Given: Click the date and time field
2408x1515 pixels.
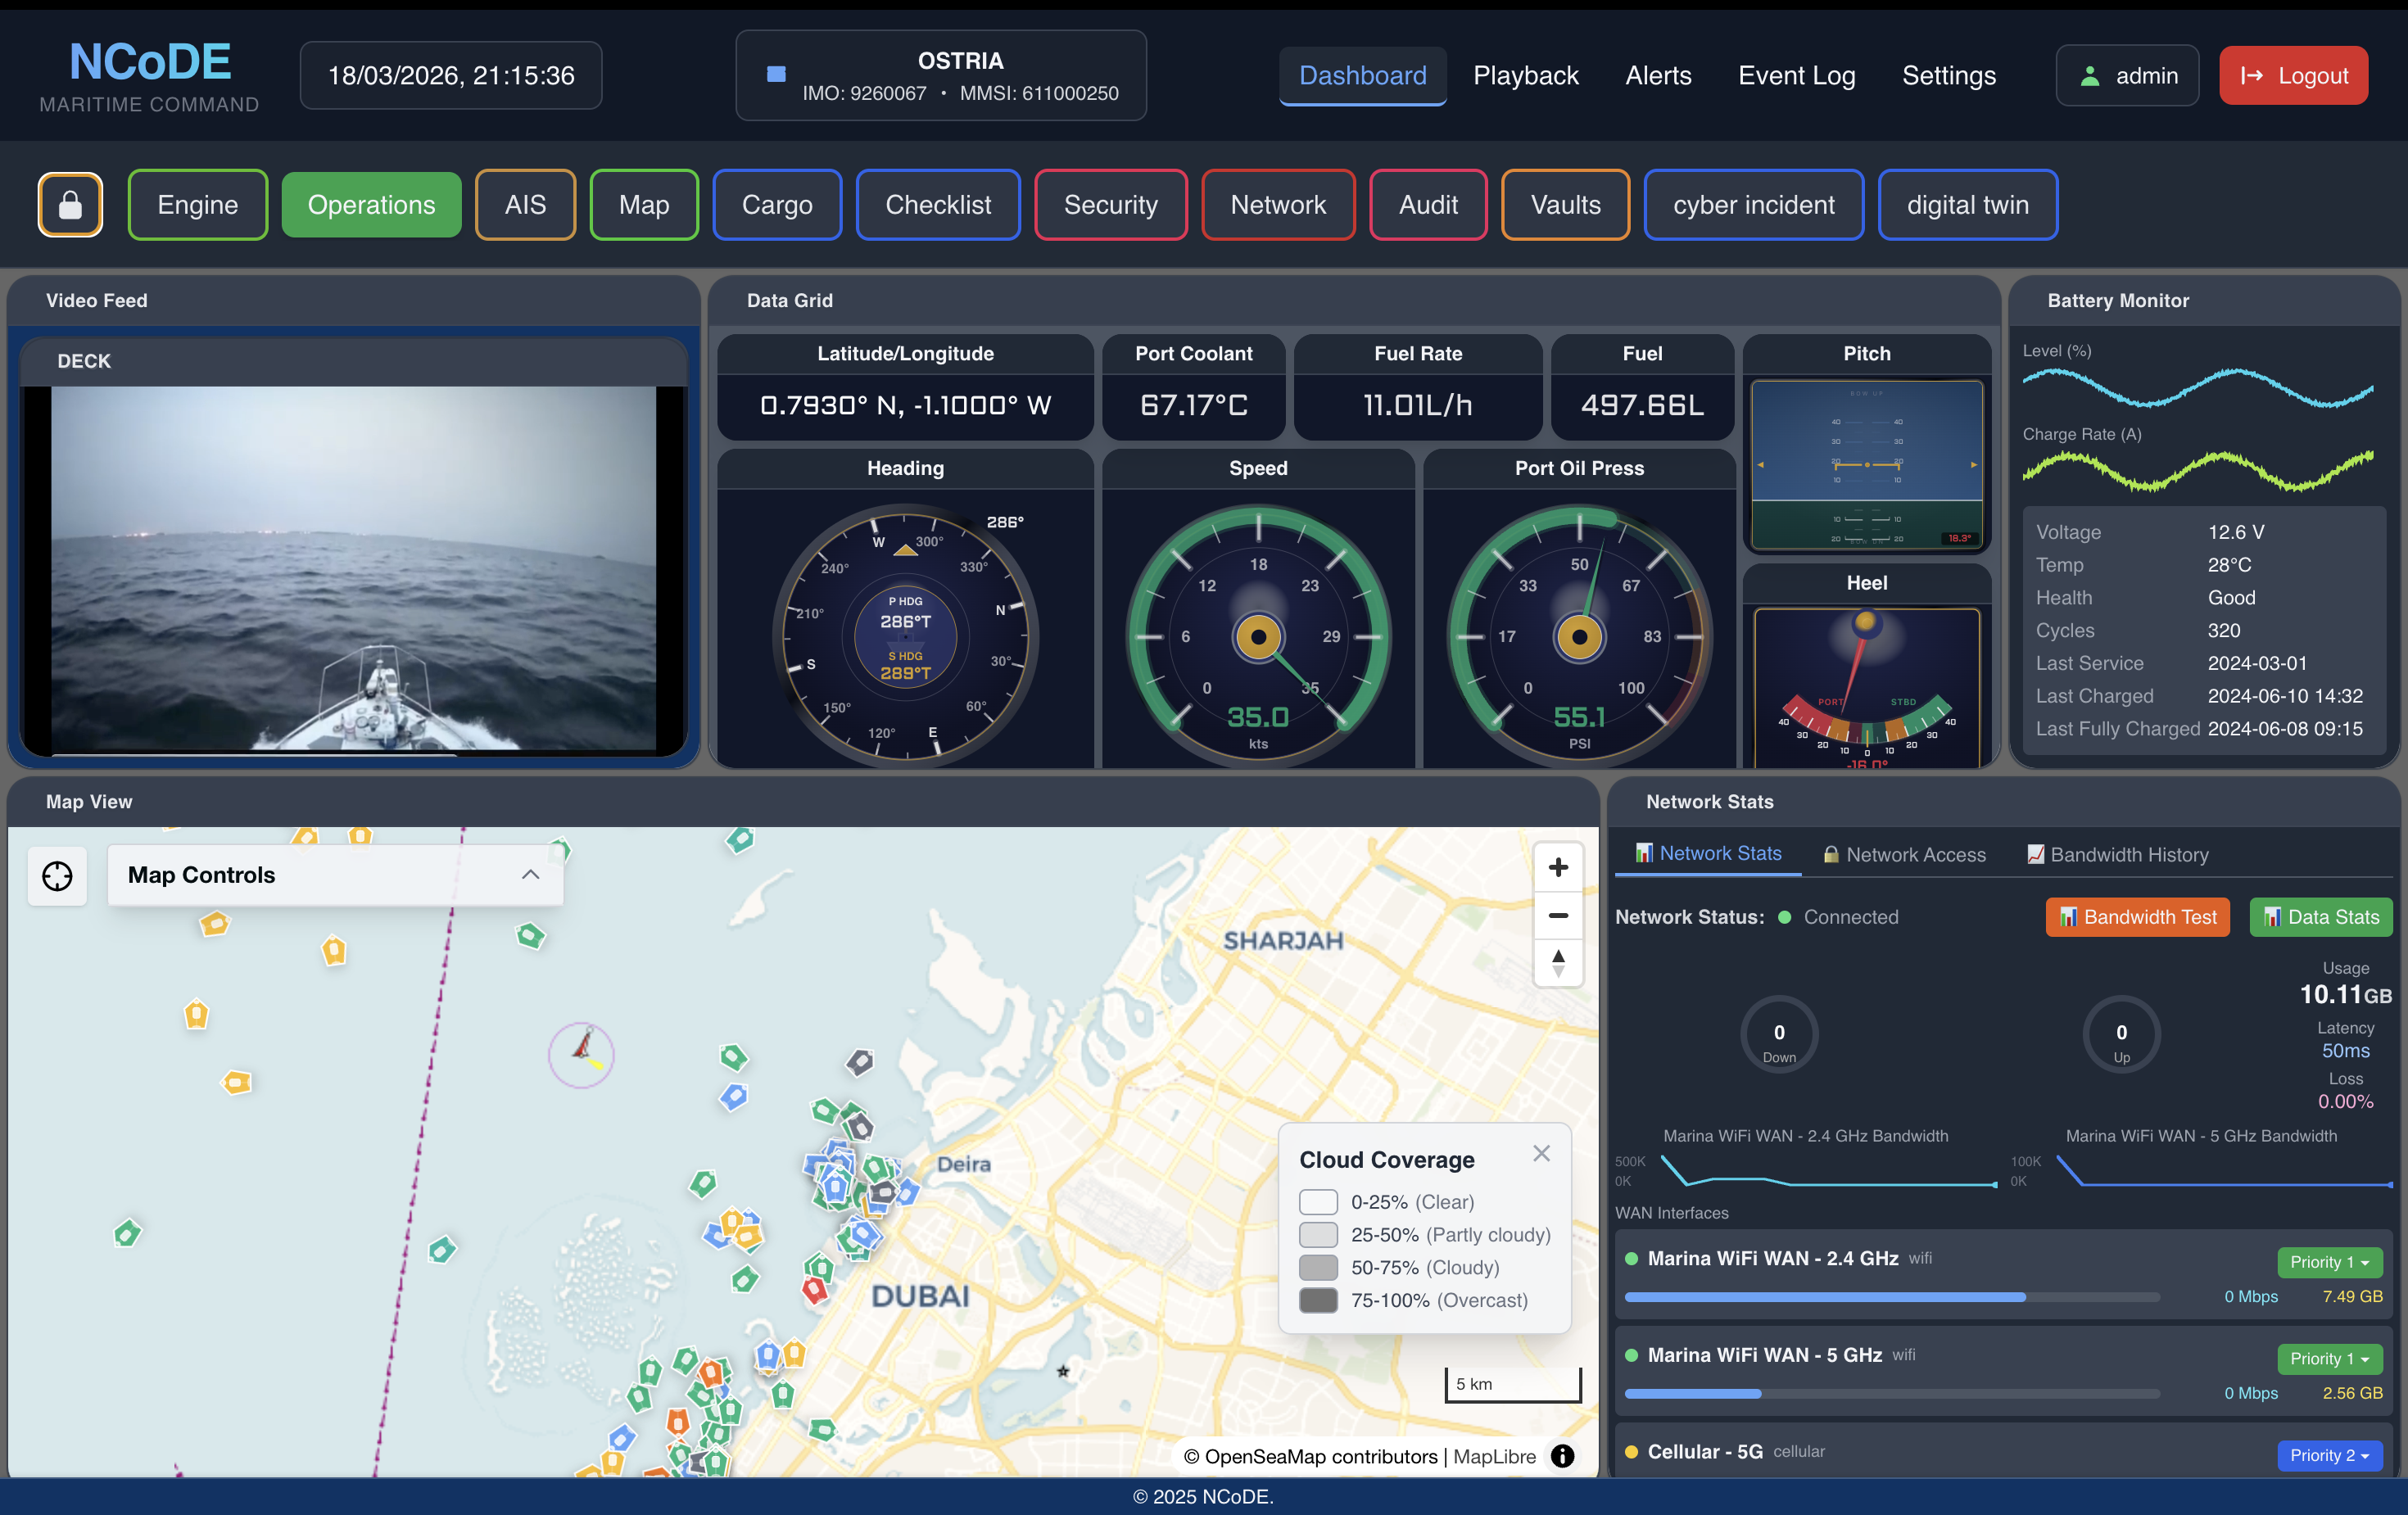Looking at the screenshot, I should tap(450, 75).
